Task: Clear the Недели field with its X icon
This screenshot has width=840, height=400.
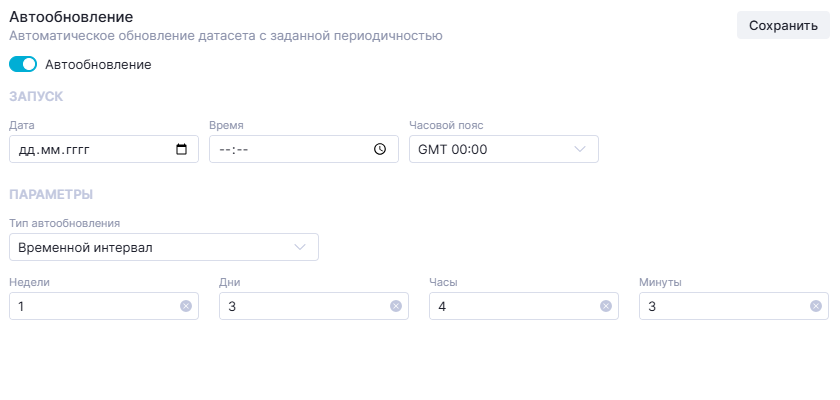Action: click(186, 306)
